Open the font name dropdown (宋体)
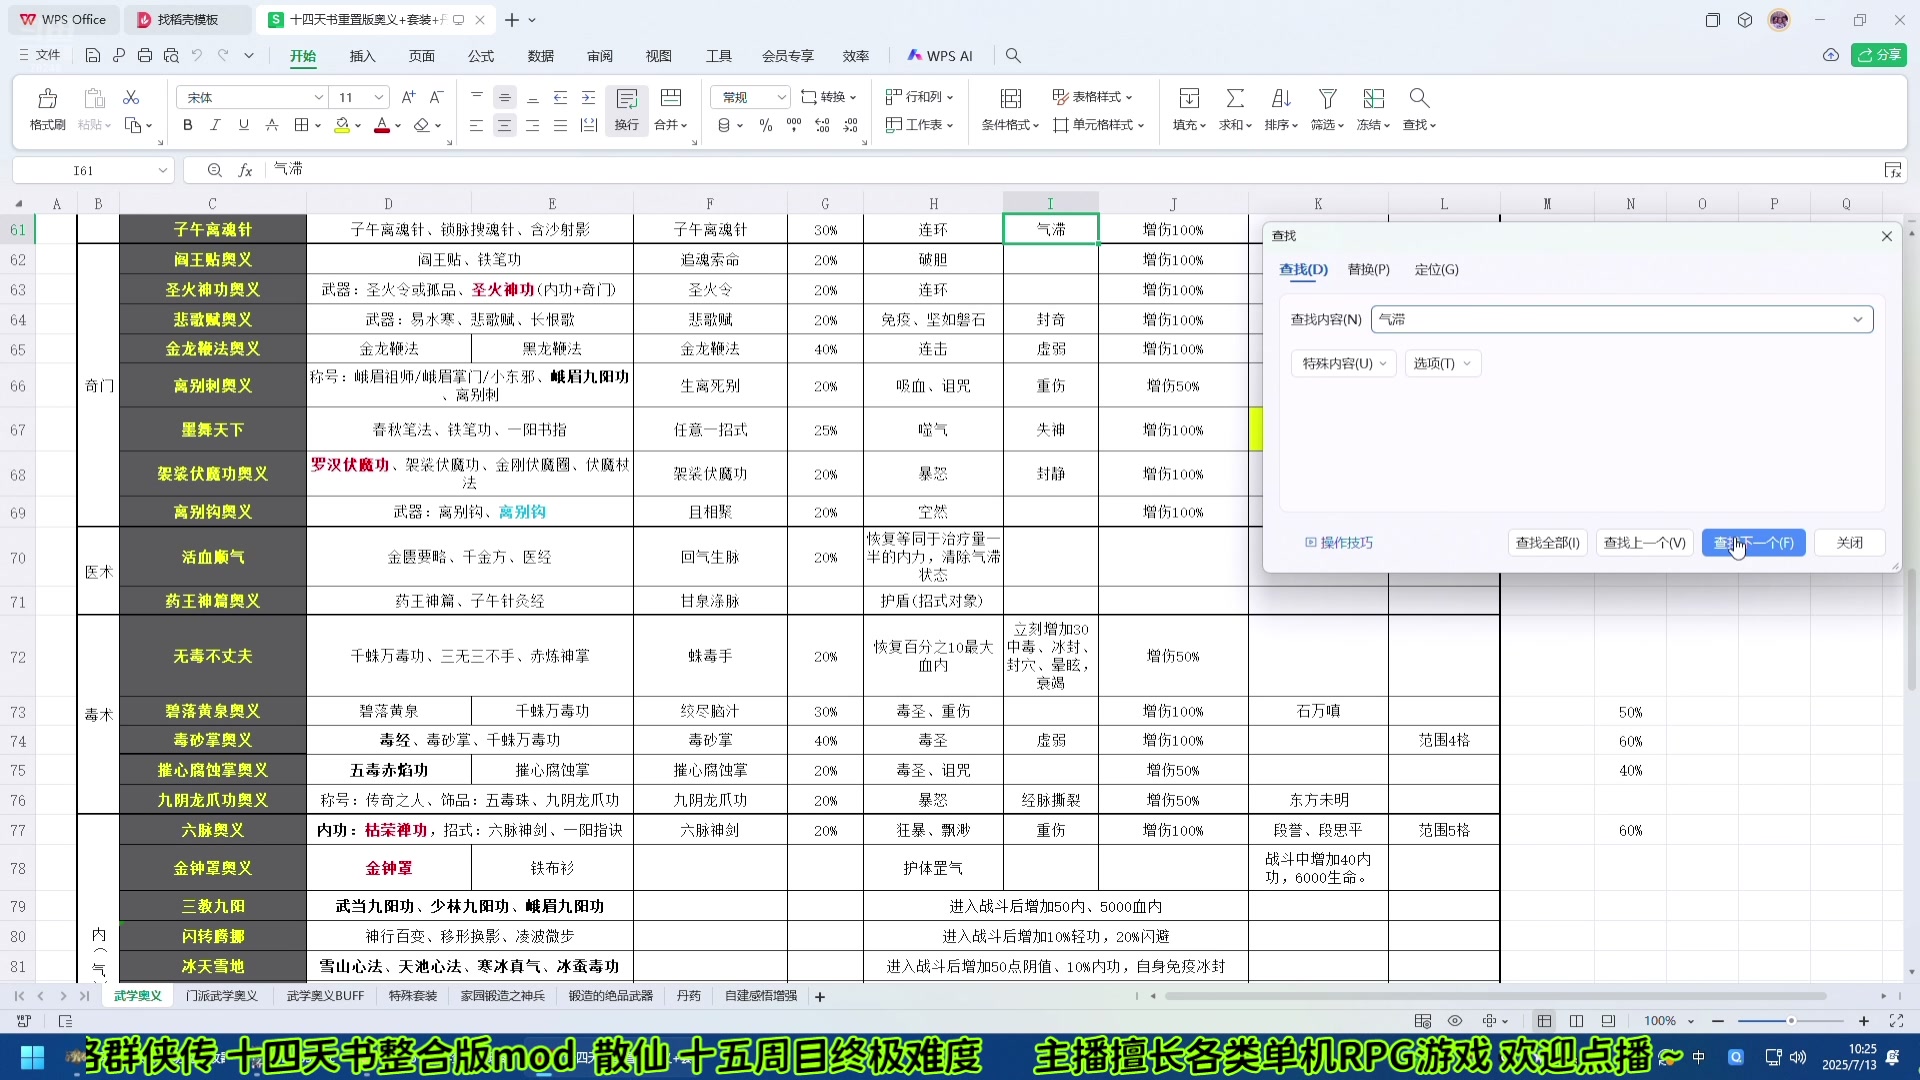The width and height of the screenshot is (1920, 1080). tap(319, 97)
